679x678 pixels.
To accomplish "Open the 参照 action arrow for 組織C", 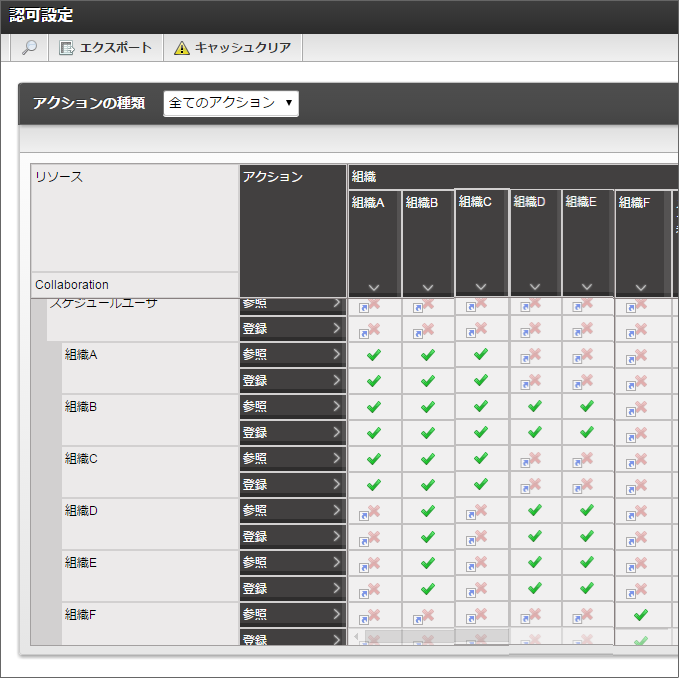I will click(x=336, y=458).
